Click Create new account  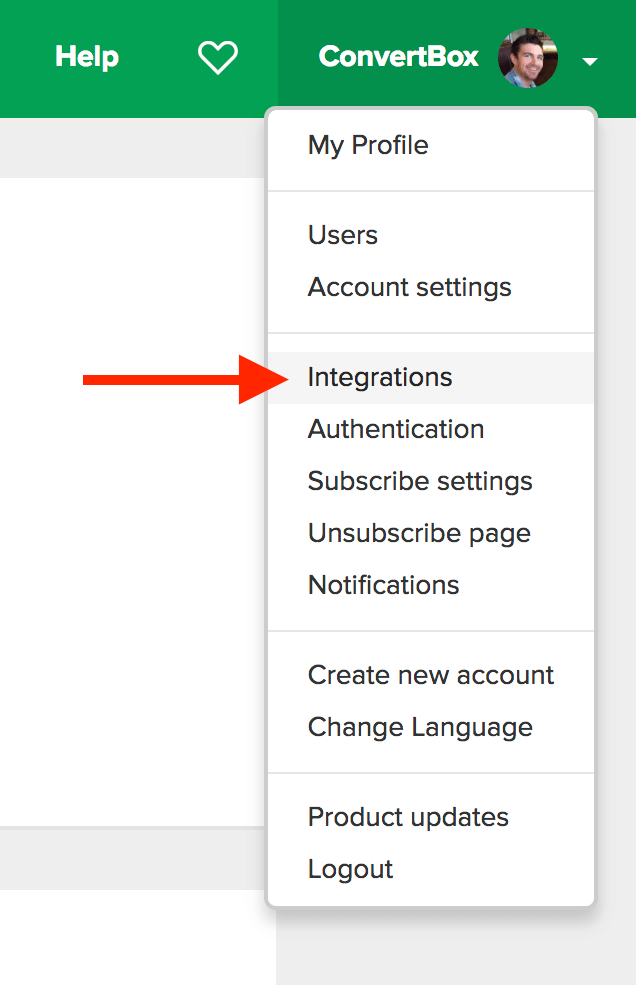(x=430, y=675)
